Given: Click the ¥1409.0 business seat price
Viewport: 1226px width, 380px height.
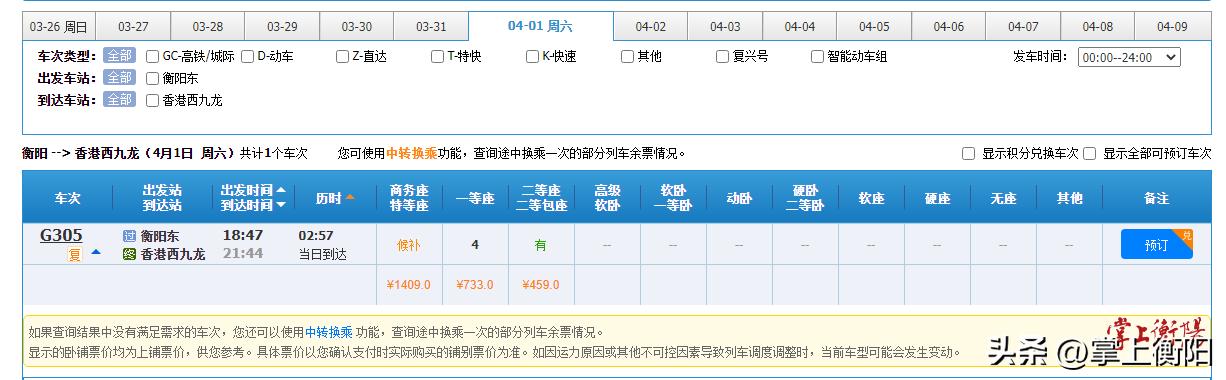Looking at the screenshot, I should (408, 285).
